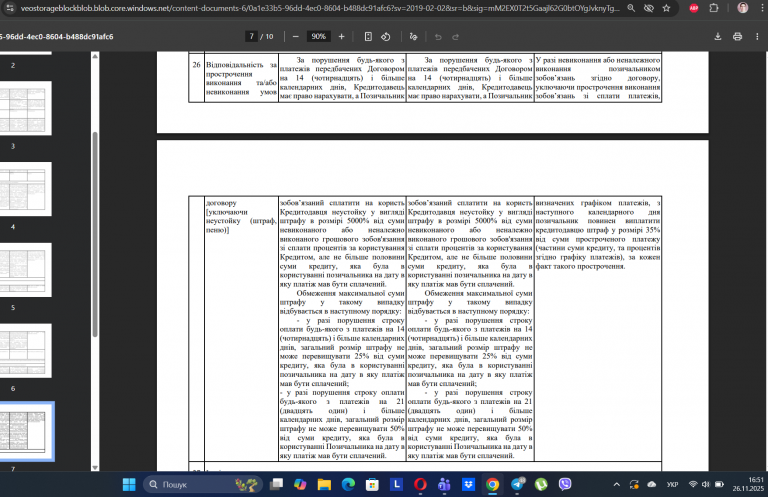This screenshot has width=768, height=497.
Task: Click the taskbar search box 'Пошук'
Action: (x=203, y=484)
